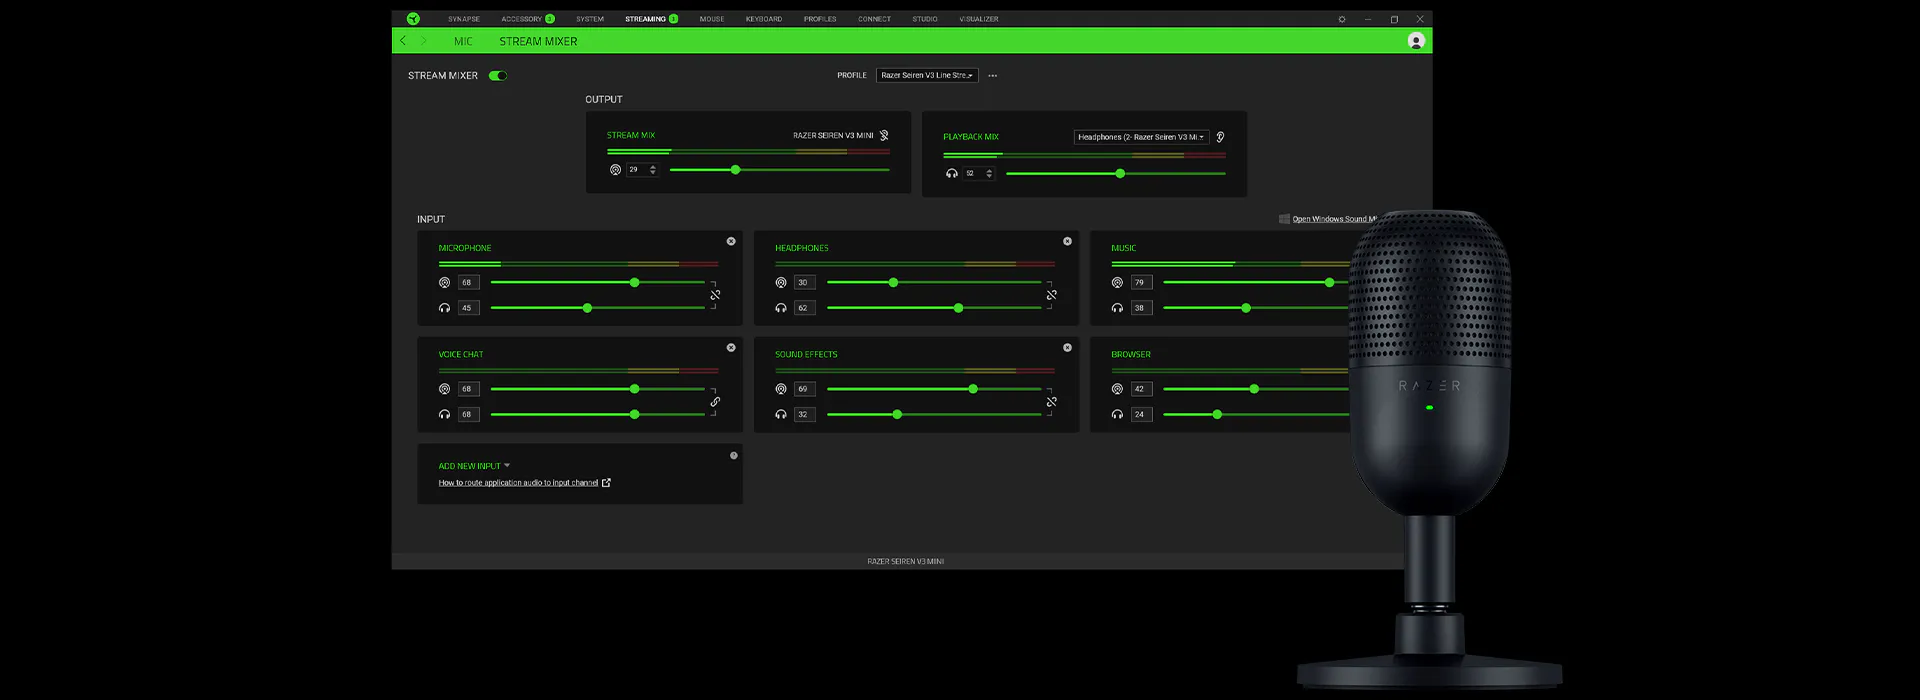Turn off the Stream Mixer toggle
Viewport: 1920px width, 700px height.
click(x=498, y=76)
